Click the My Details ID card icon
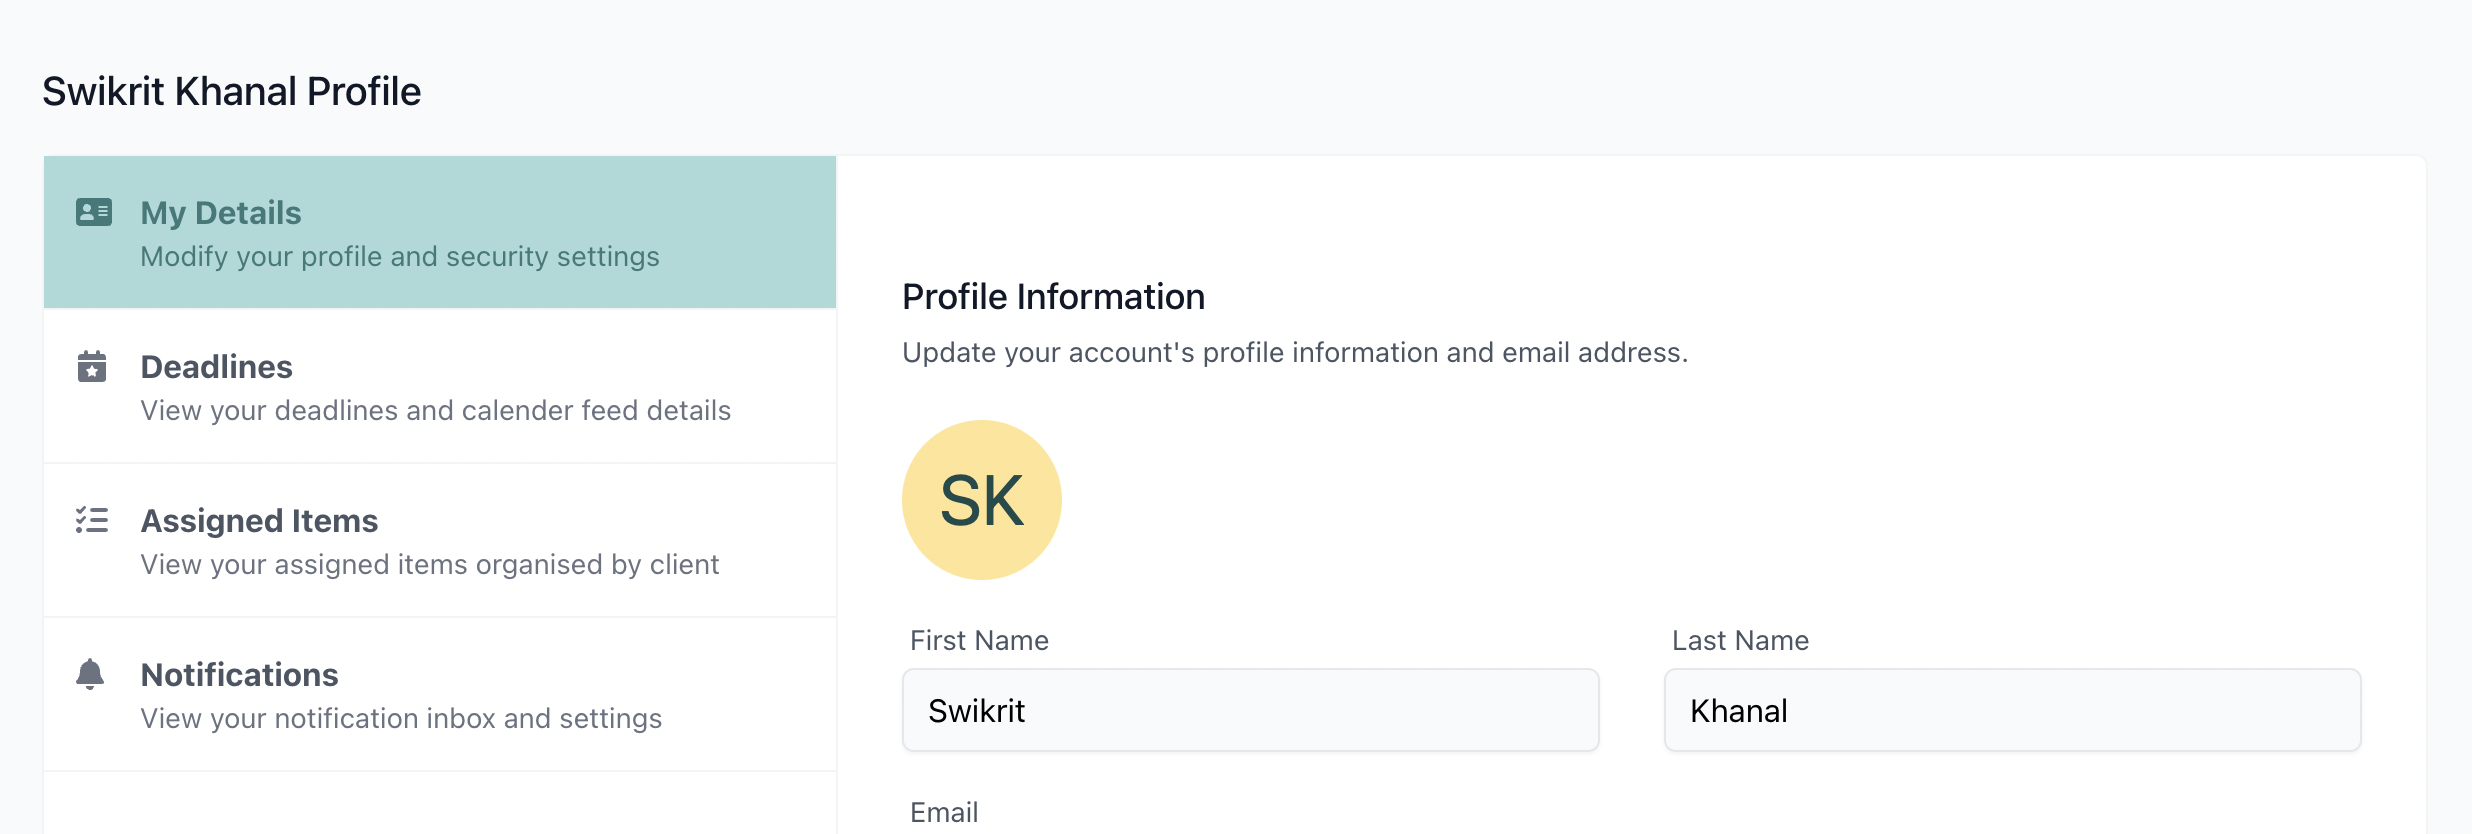The width and height of the screenshot is (2472, 834). point(94,212)
